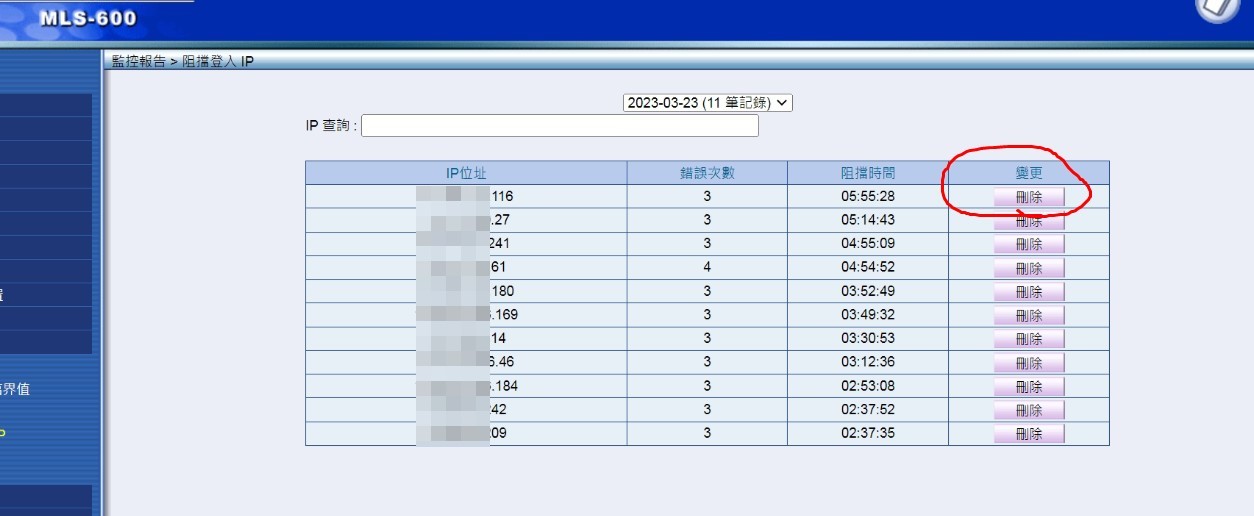This screenshot has width=1254, height=516.
Task: Click 刪除 in the row blocked at 05:14:43
Action: (1028, 221)
